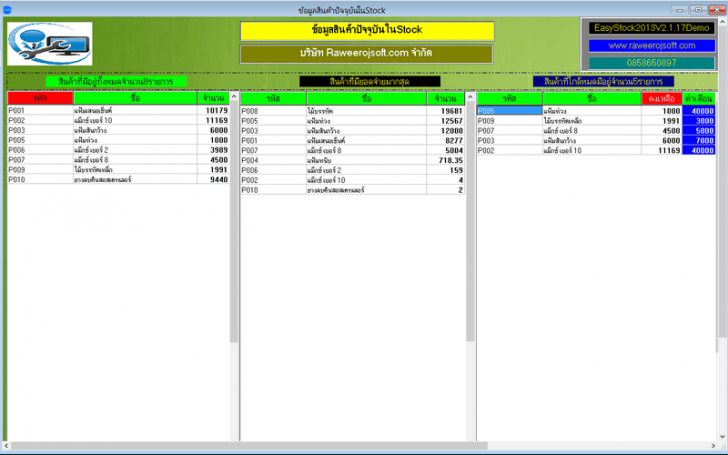728x455 pixels.
Task: Click the green 'สินค้าที่มีอยู่ทั้งหมดจำนวน8รายการ' label
Action: tap(116, 82)
